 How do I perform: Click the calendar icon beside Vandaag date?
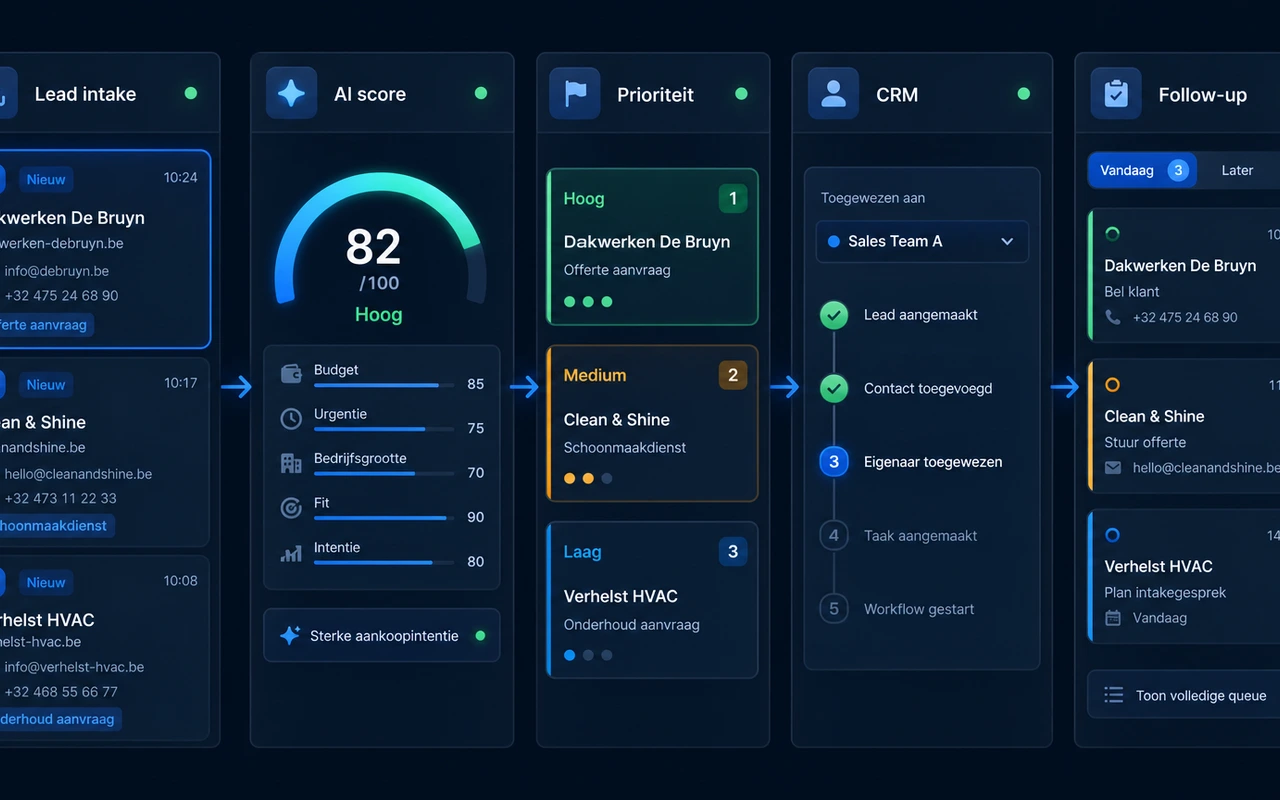click(1113, 618)
